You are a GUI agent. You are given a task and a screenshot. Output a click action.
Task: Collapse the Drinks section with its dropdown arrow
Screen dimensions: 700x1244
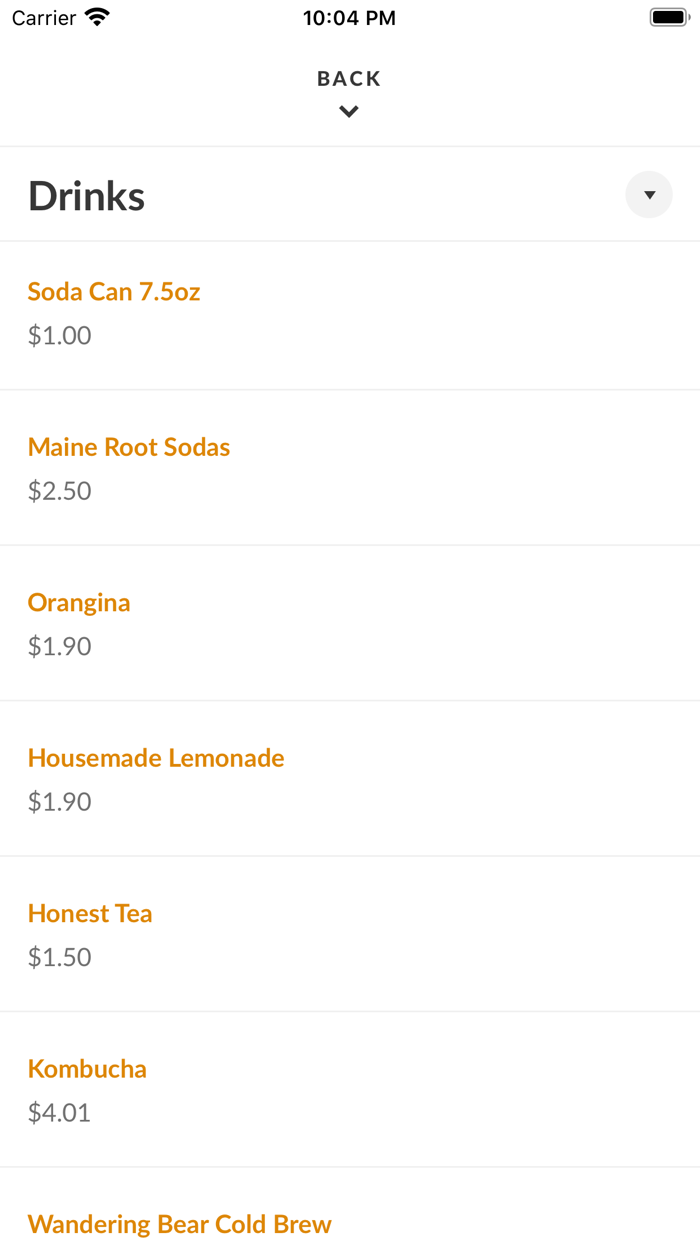pos(648,194)
